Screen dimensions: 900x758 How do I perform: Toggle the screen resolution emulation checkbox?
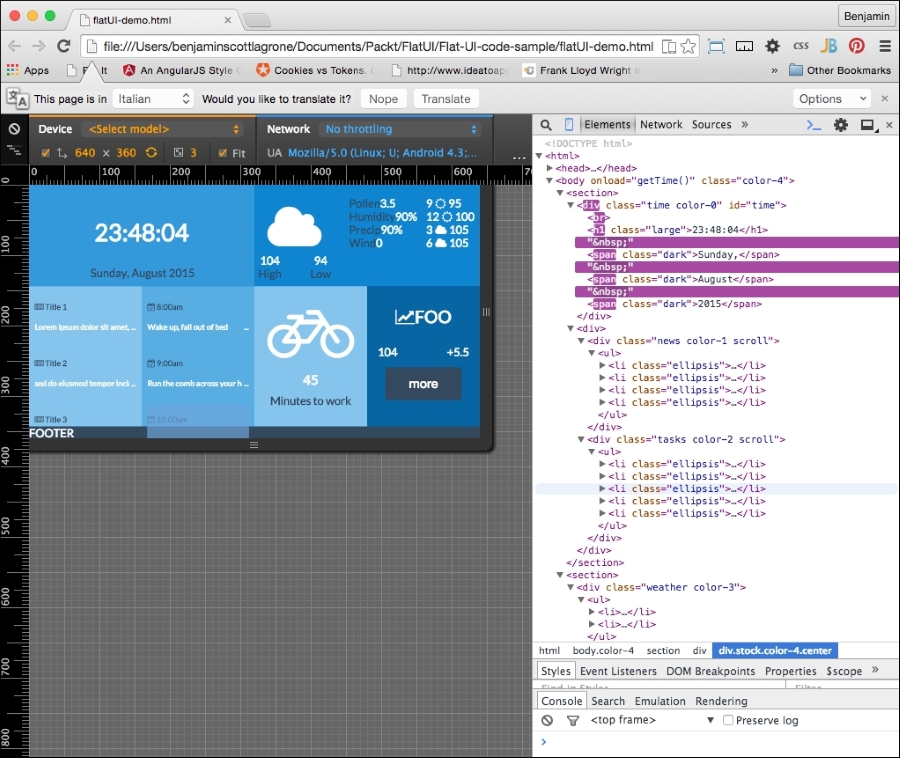click(x=46, y=153)
